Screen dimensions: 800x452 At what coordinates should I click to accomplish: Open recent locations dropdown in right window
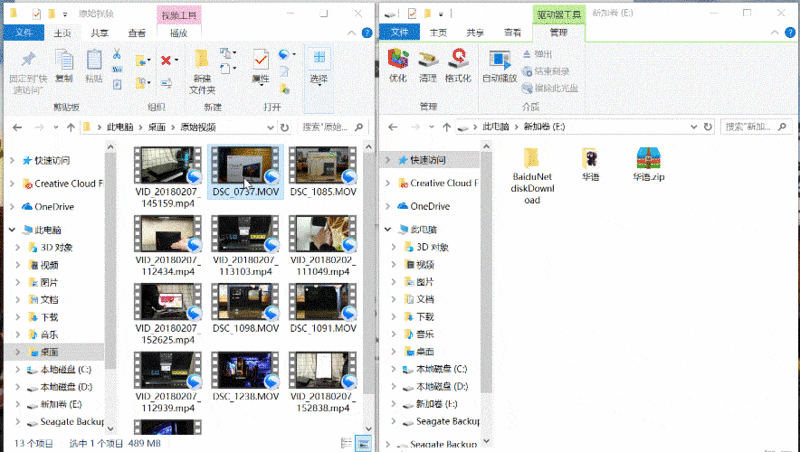coord(432,127)
